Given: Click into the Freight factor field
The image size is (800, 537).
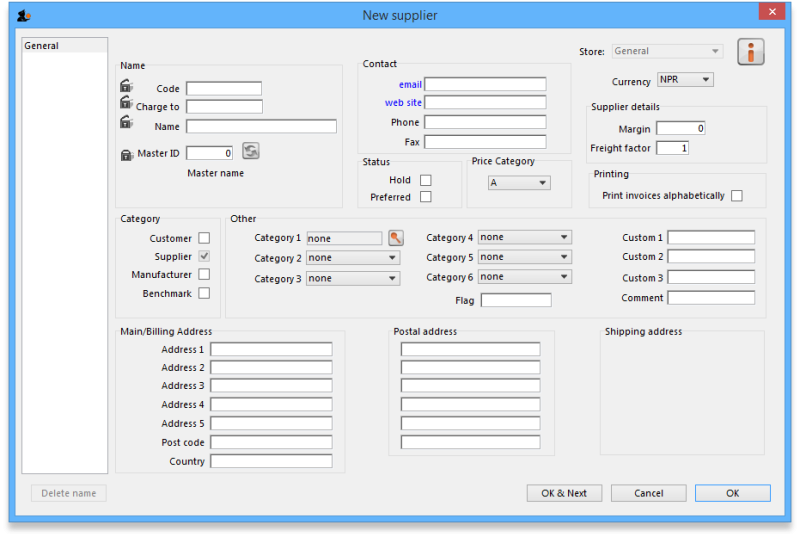Looking at the screenshot, I should coord(671,148).
